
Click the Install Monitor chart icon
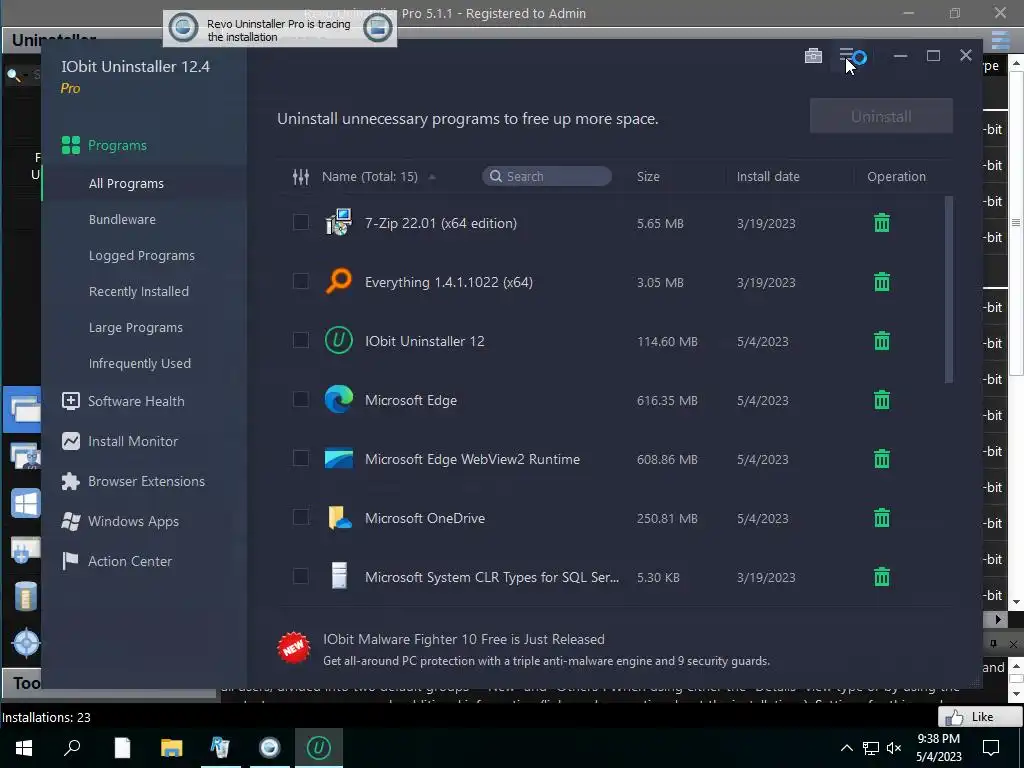71,441
